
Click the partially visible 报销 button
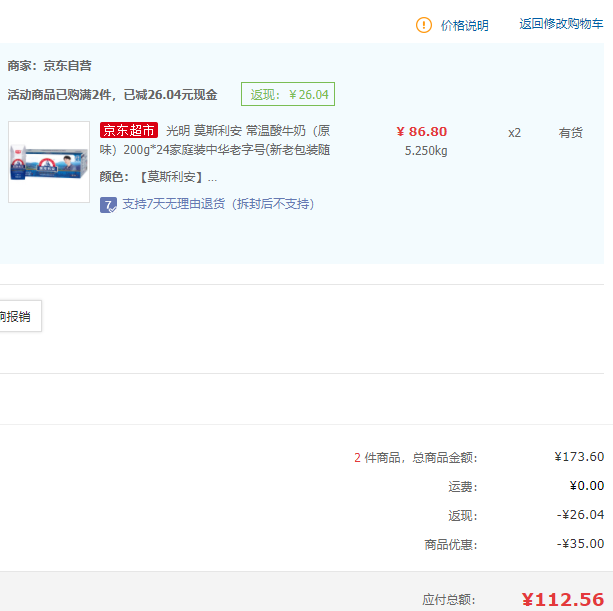tap(16, 317)
